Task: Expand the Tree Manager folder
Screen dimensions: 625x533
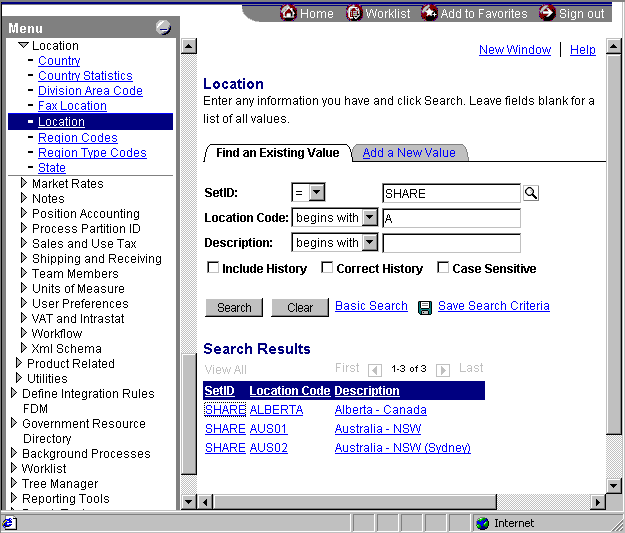Action: 14,483
